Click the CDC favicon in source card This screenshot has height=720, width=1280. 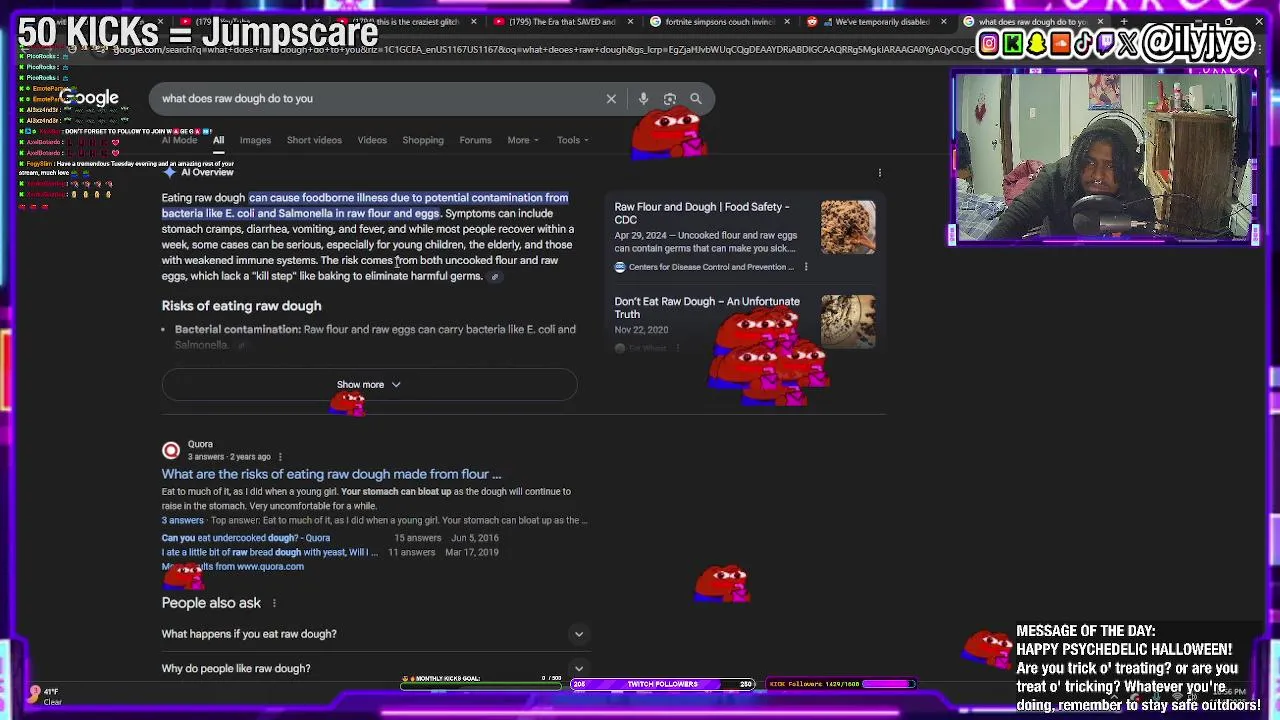tap(620, 267)
